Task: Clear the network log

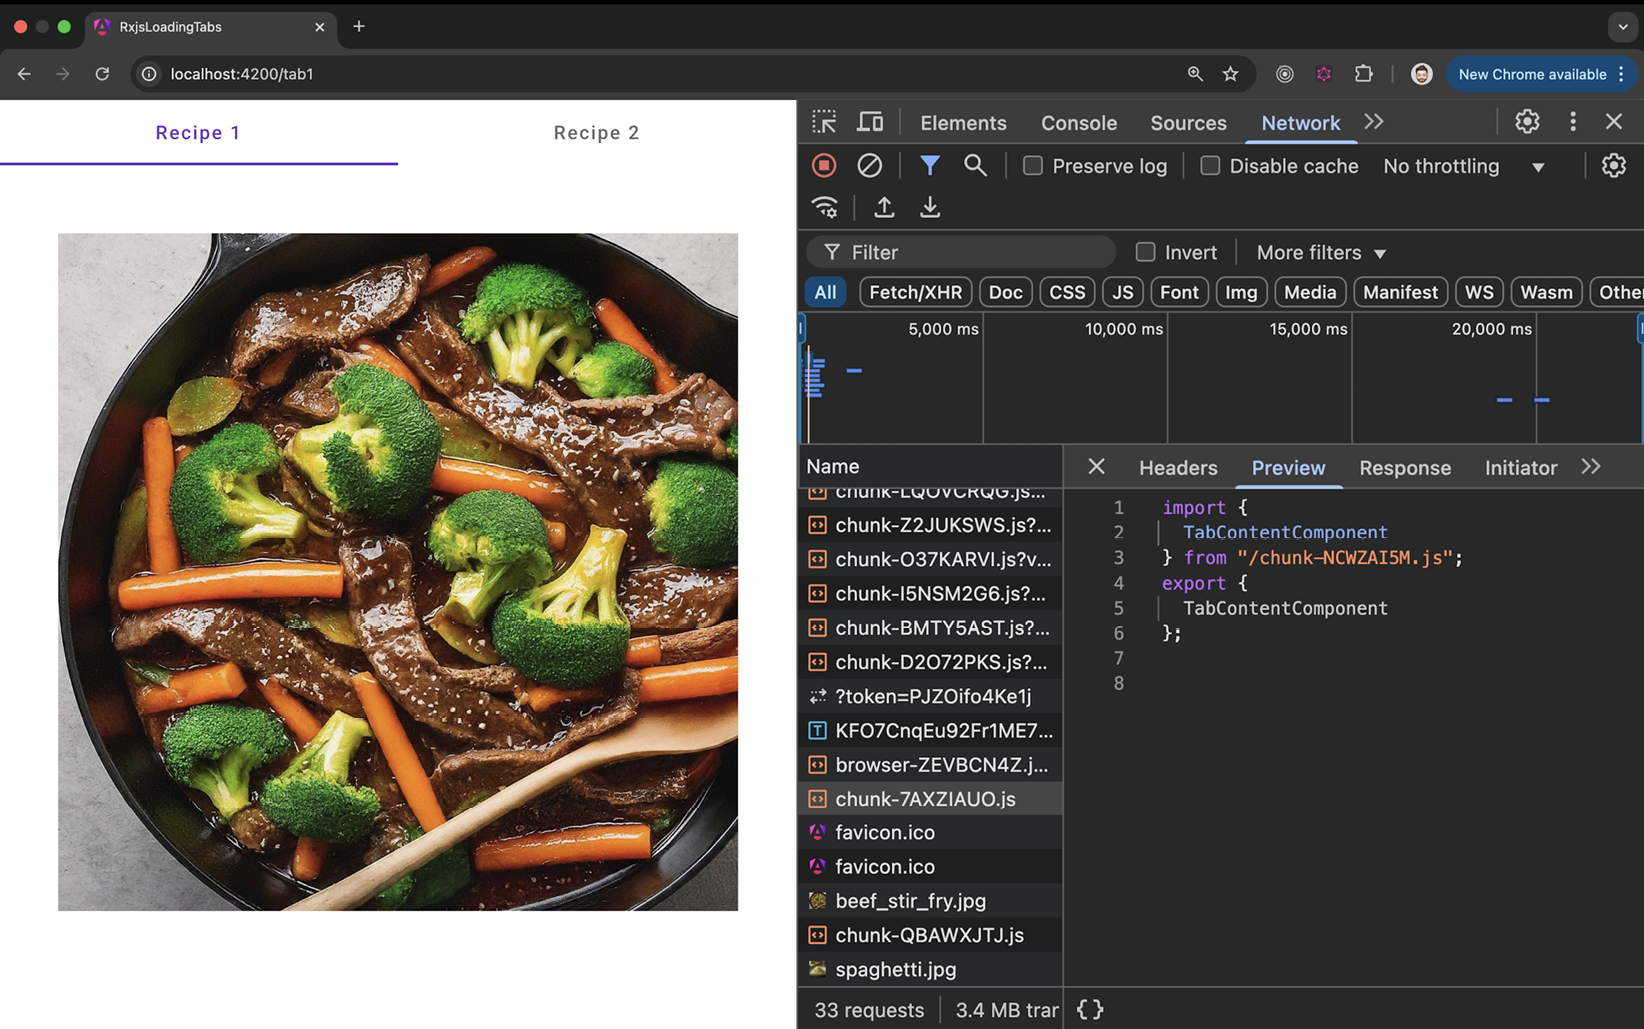Action: tap(869, 166)
